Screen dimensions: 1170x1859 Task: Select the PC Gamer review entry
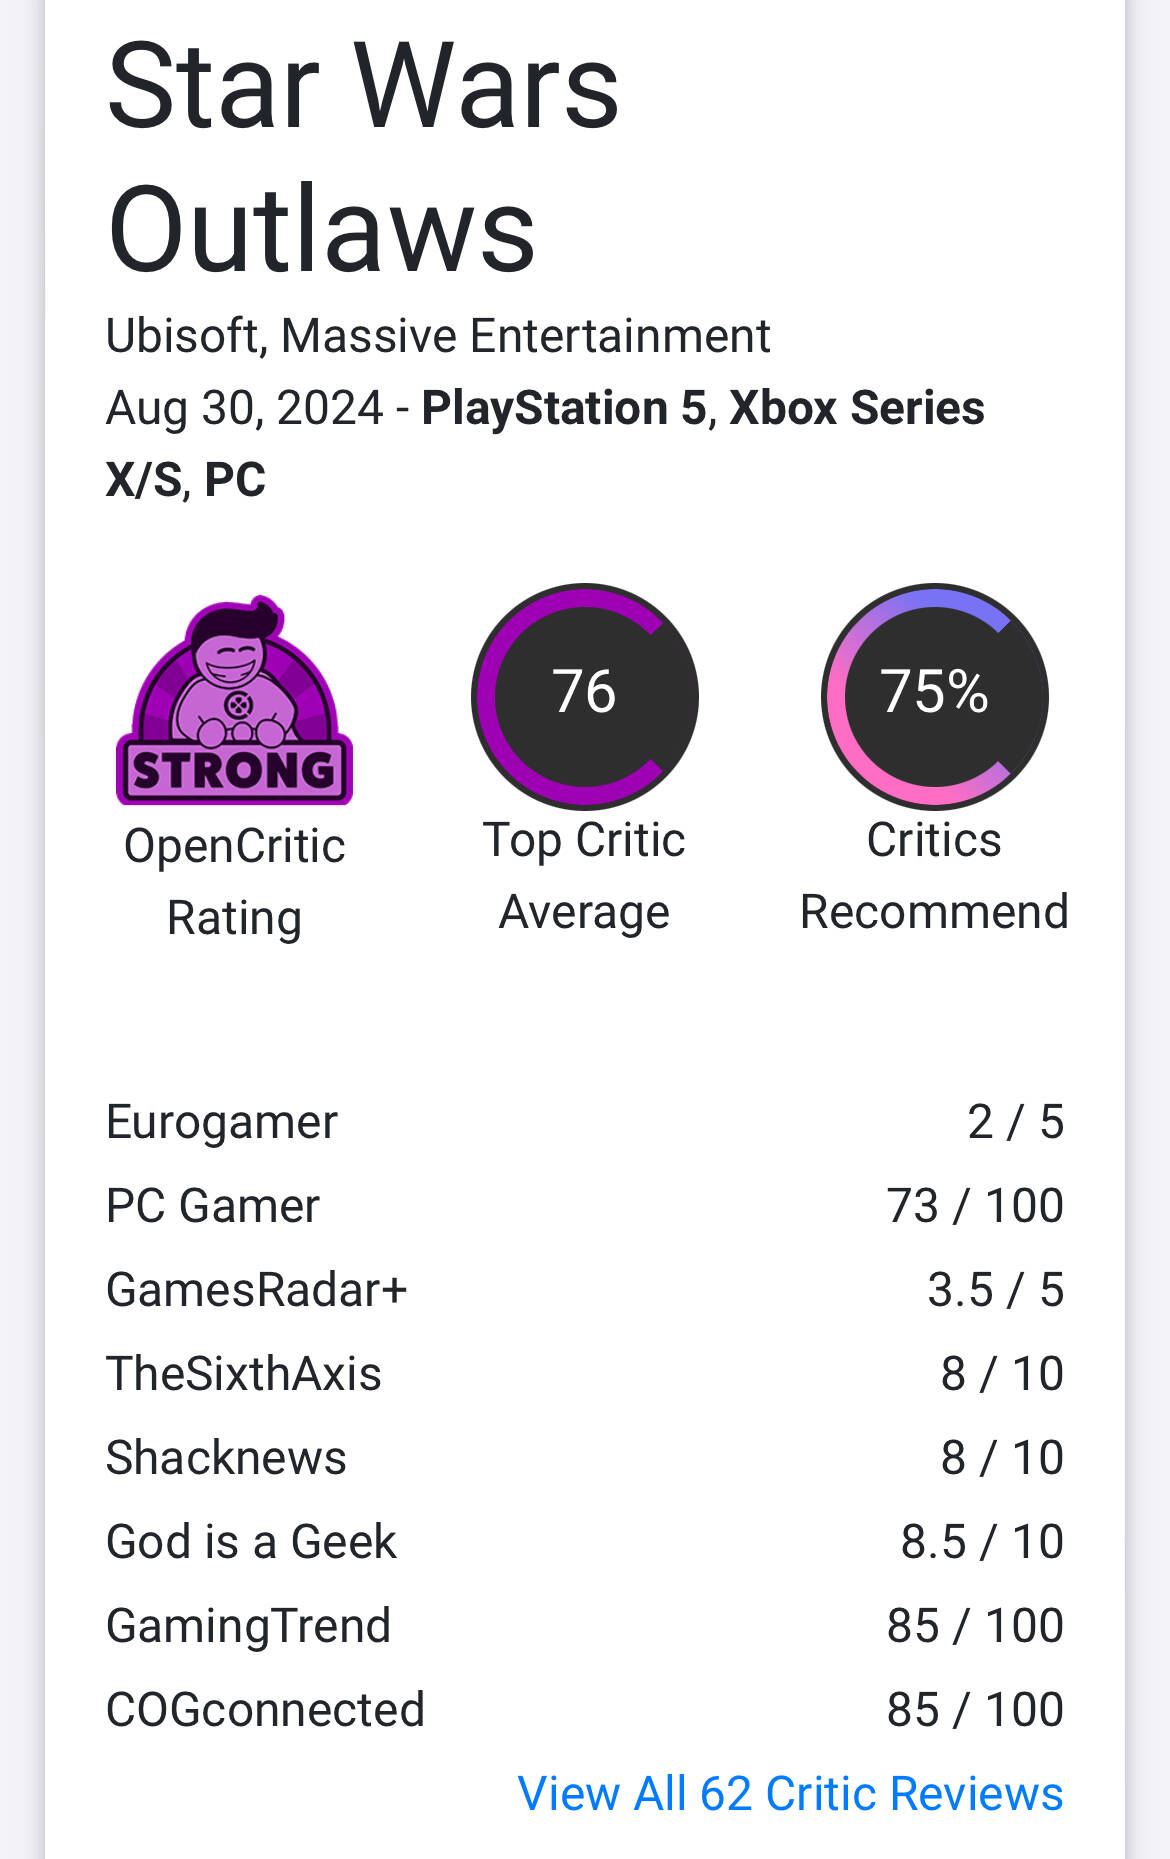point(585,1206)
